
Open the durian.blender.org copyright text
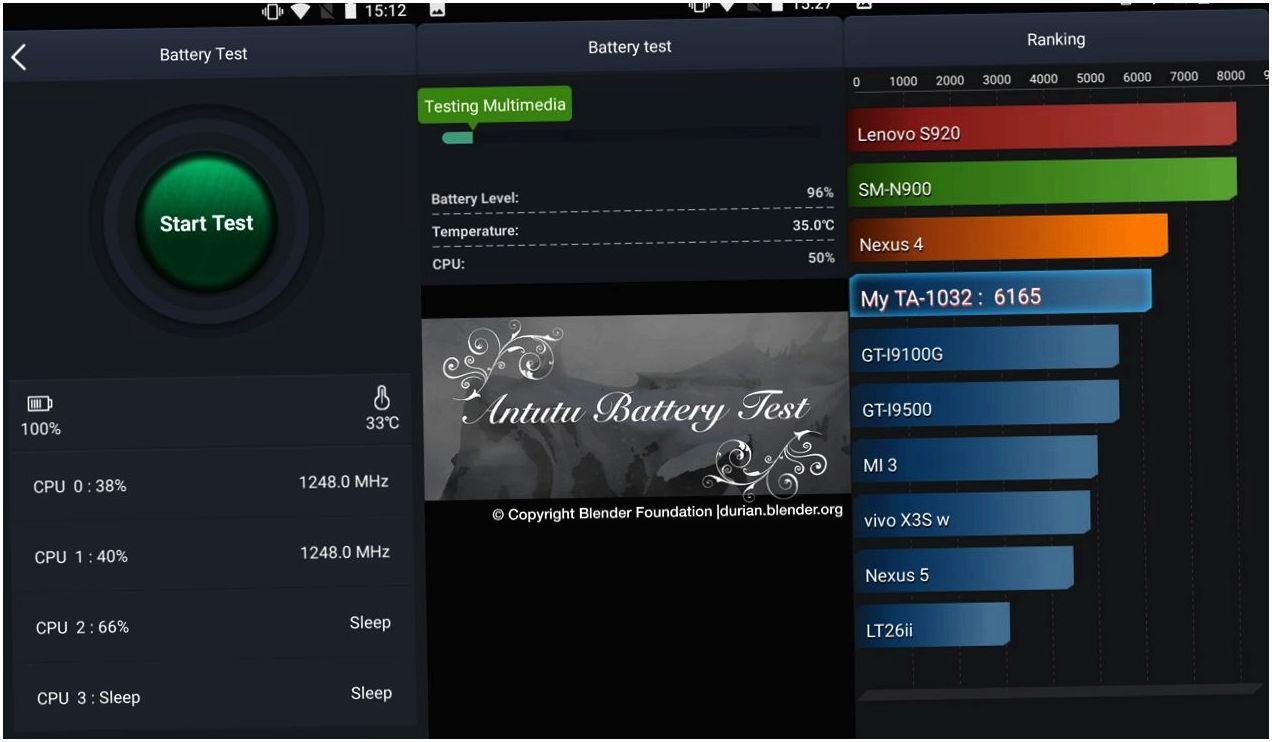pos(667,512)
